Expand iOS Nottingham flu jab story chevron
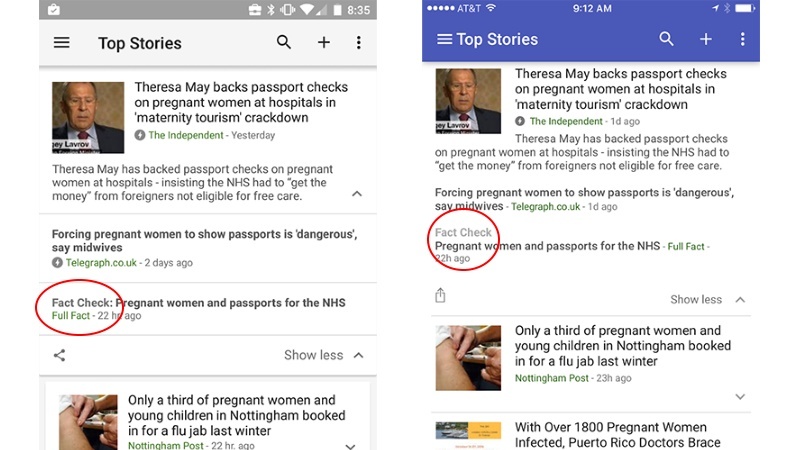 coord(740,396)
